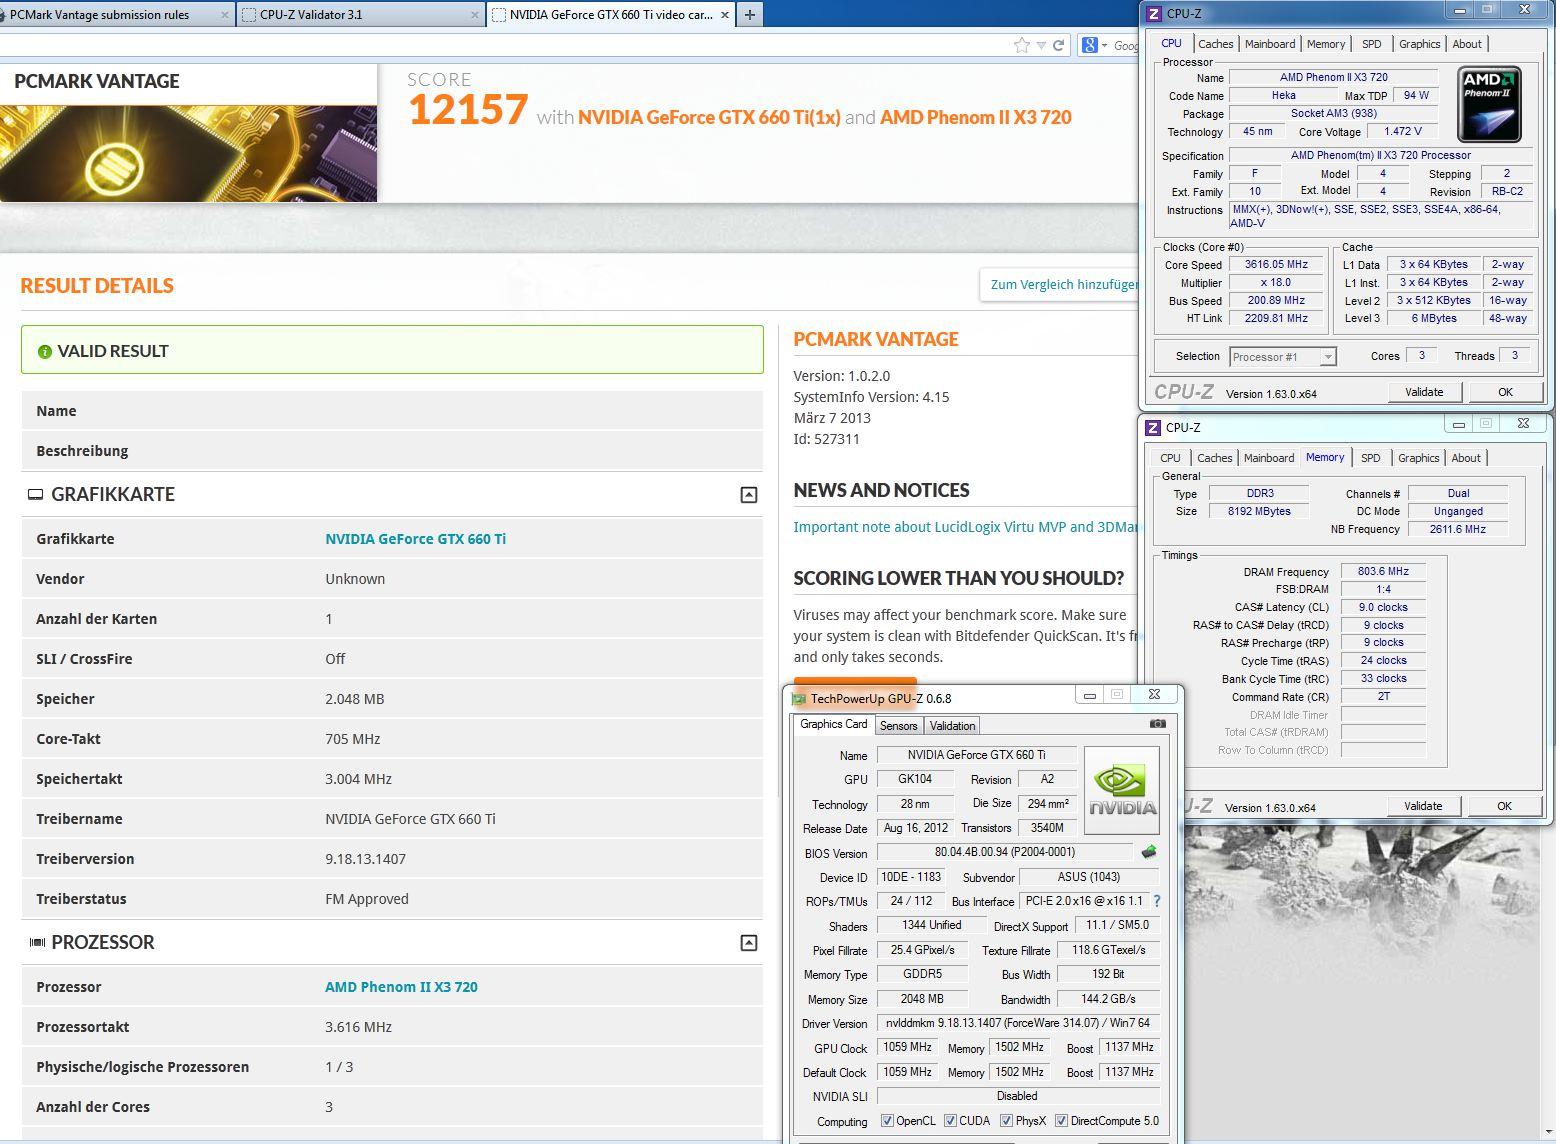Open About tab in top CPU-Z window

click(x=1467, y=44)
